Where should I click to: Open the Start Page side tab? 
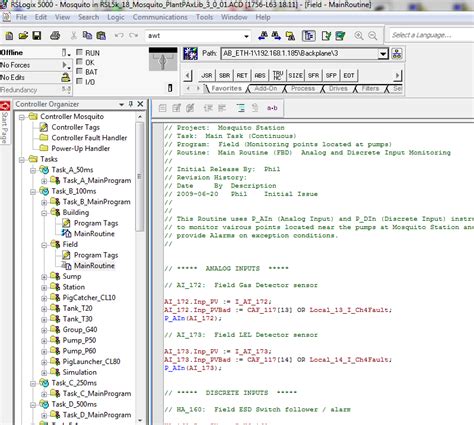pyautogui.click(x=5, y=122)
